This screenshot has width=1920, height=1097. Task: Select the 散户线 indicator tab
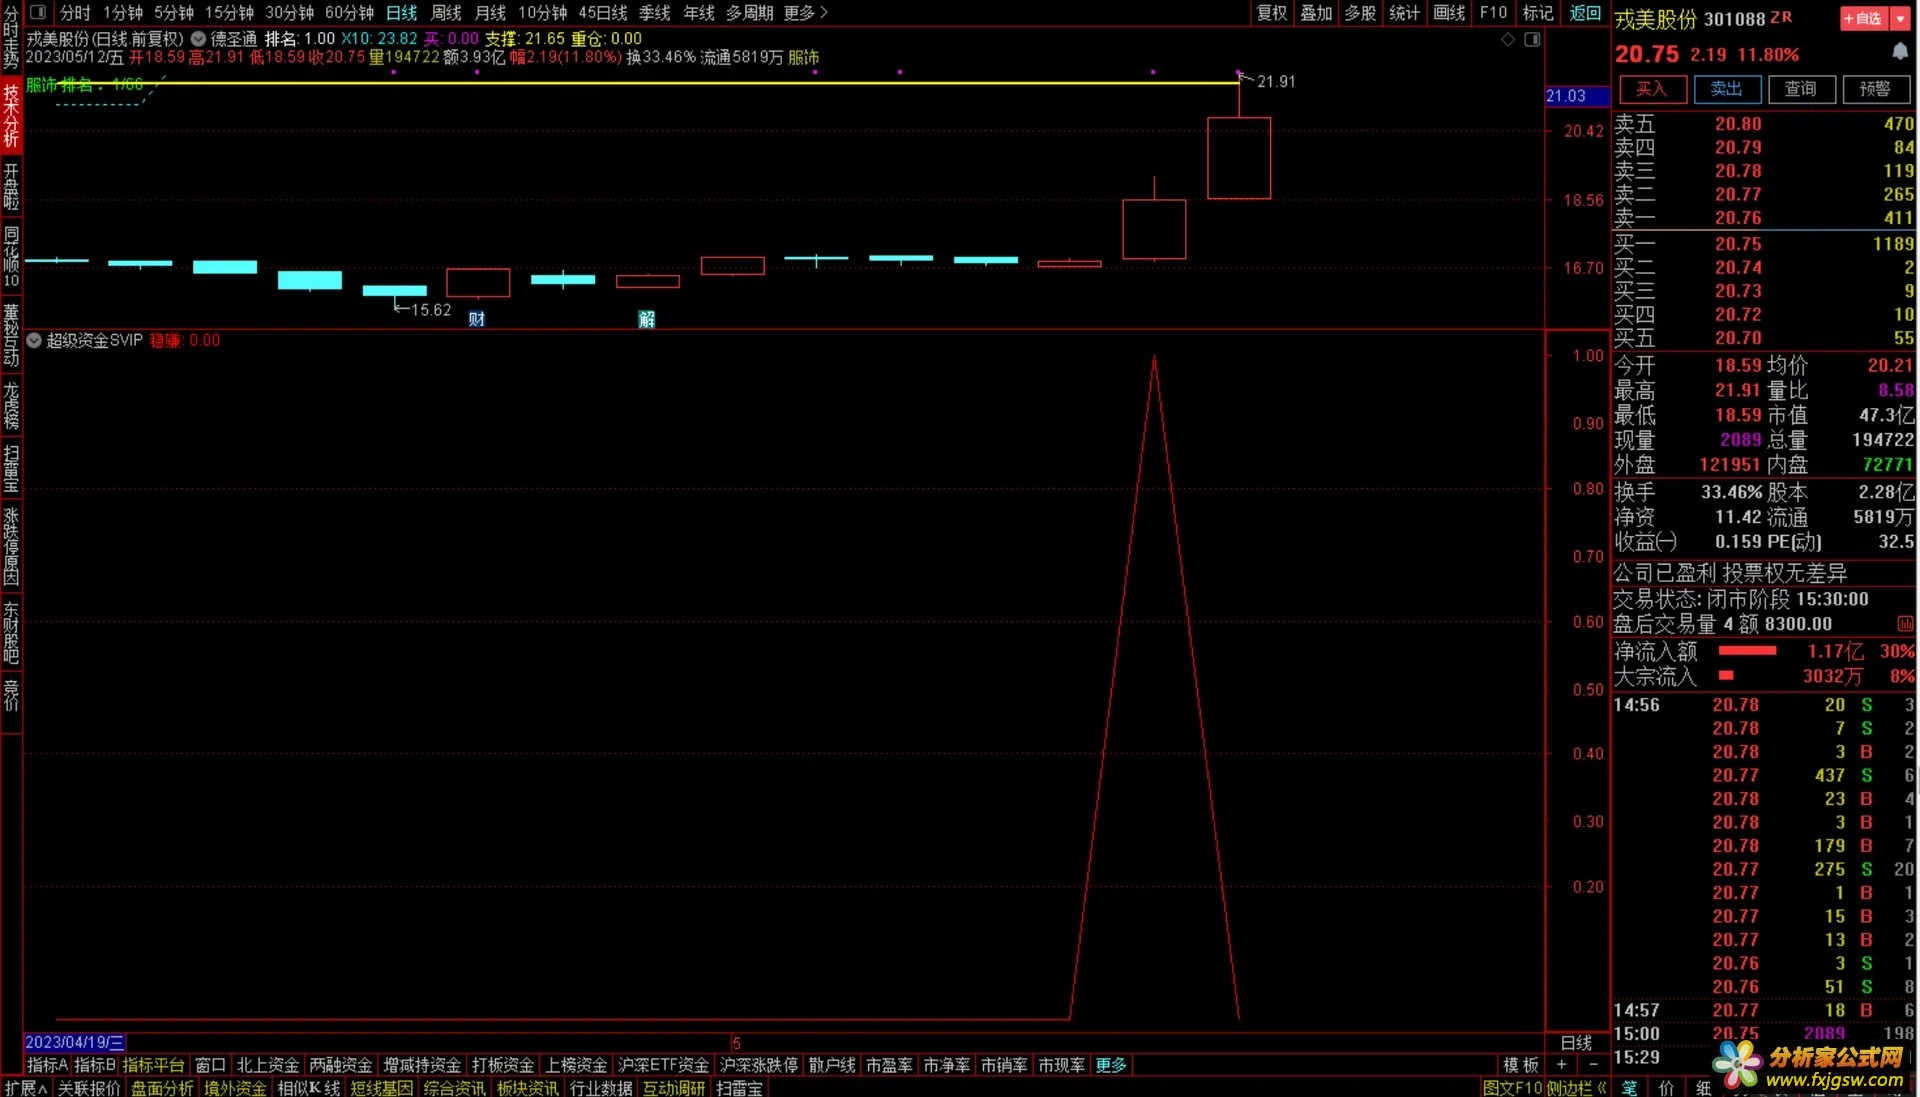coord(832,1065)
